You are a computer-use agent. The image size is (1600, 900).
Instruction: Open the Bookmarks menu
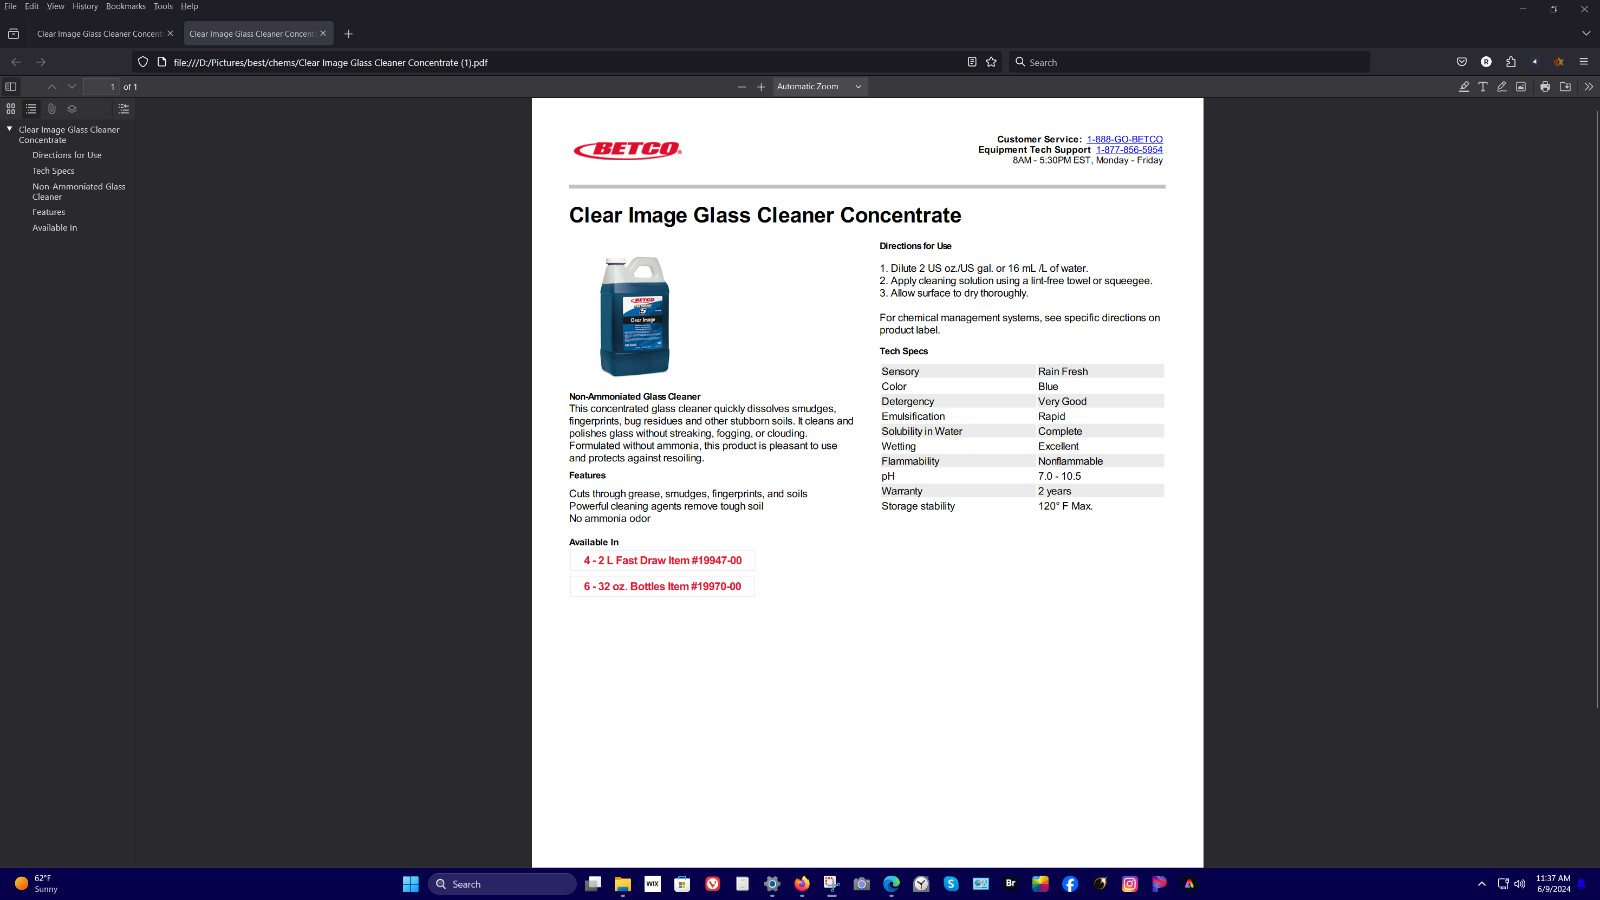[x=126, y=6]
